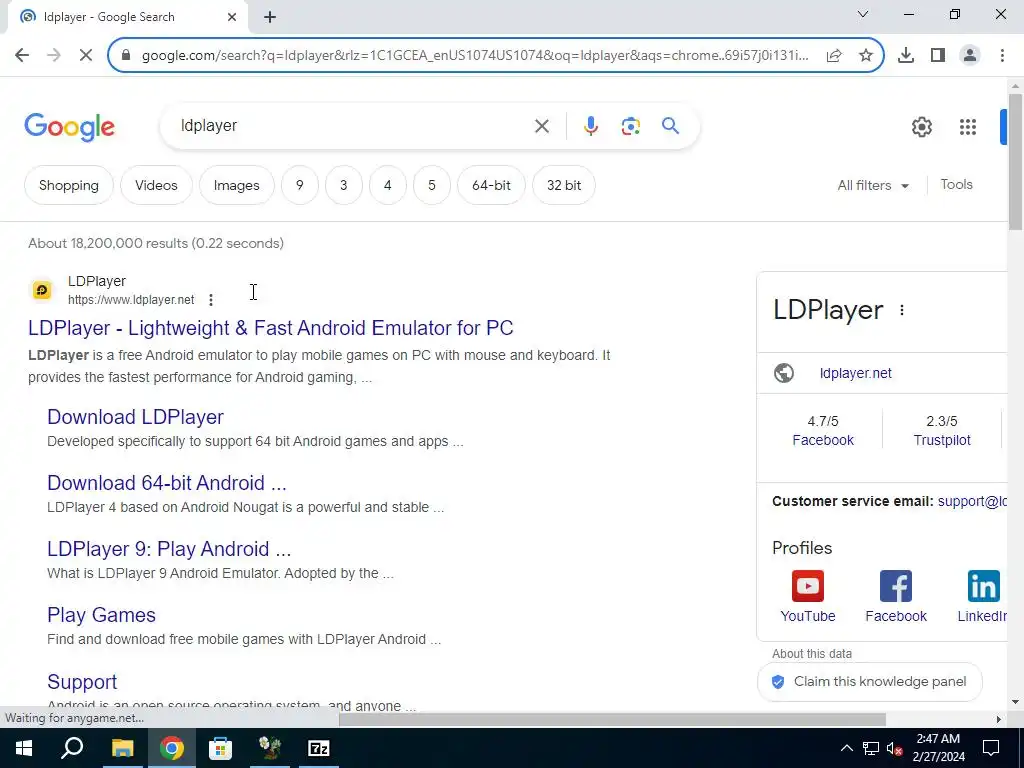The width and height of the screenshot is (1024, 768).
Task: Filter results by Shopping
Action: pos(69,185)
